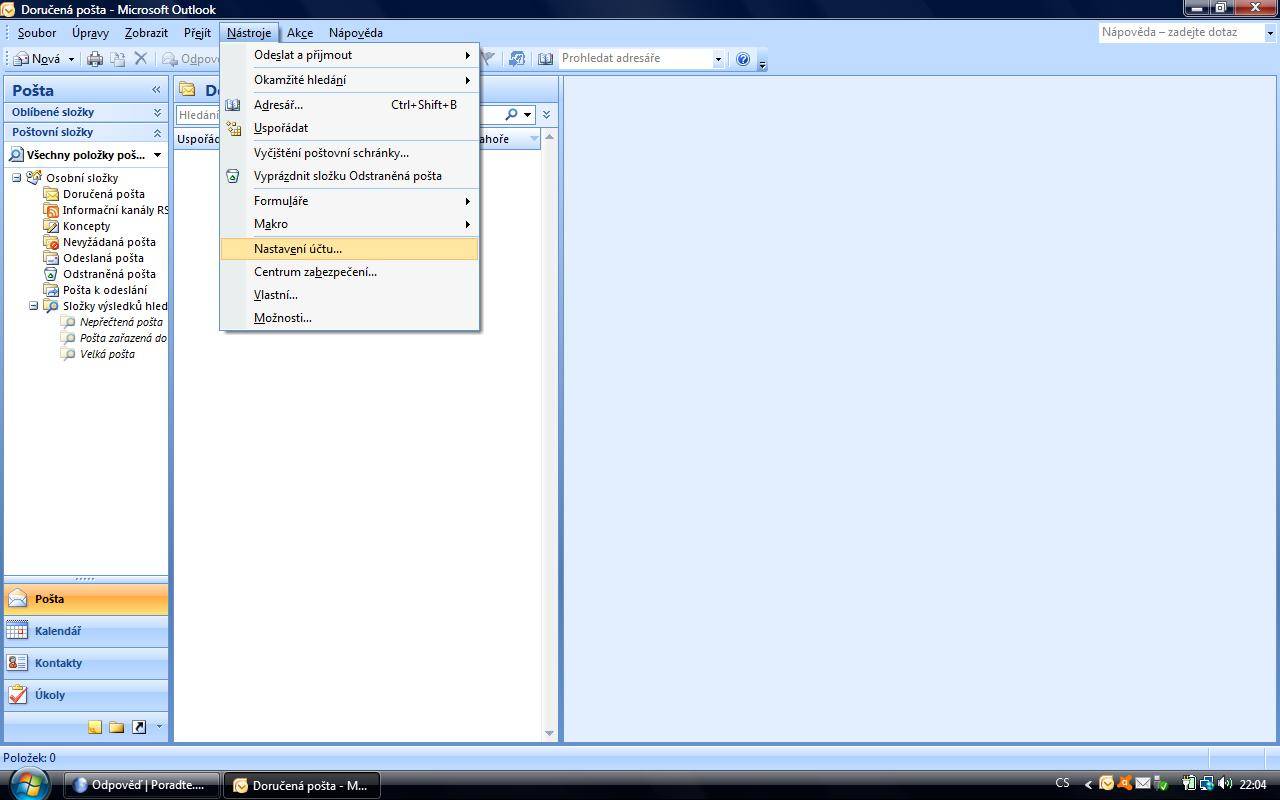The height and width of the screenshot is (800, 1280).
Task: Click the send/receive toolbar icon
Action: pyautogui.click(x=517, y=59)
